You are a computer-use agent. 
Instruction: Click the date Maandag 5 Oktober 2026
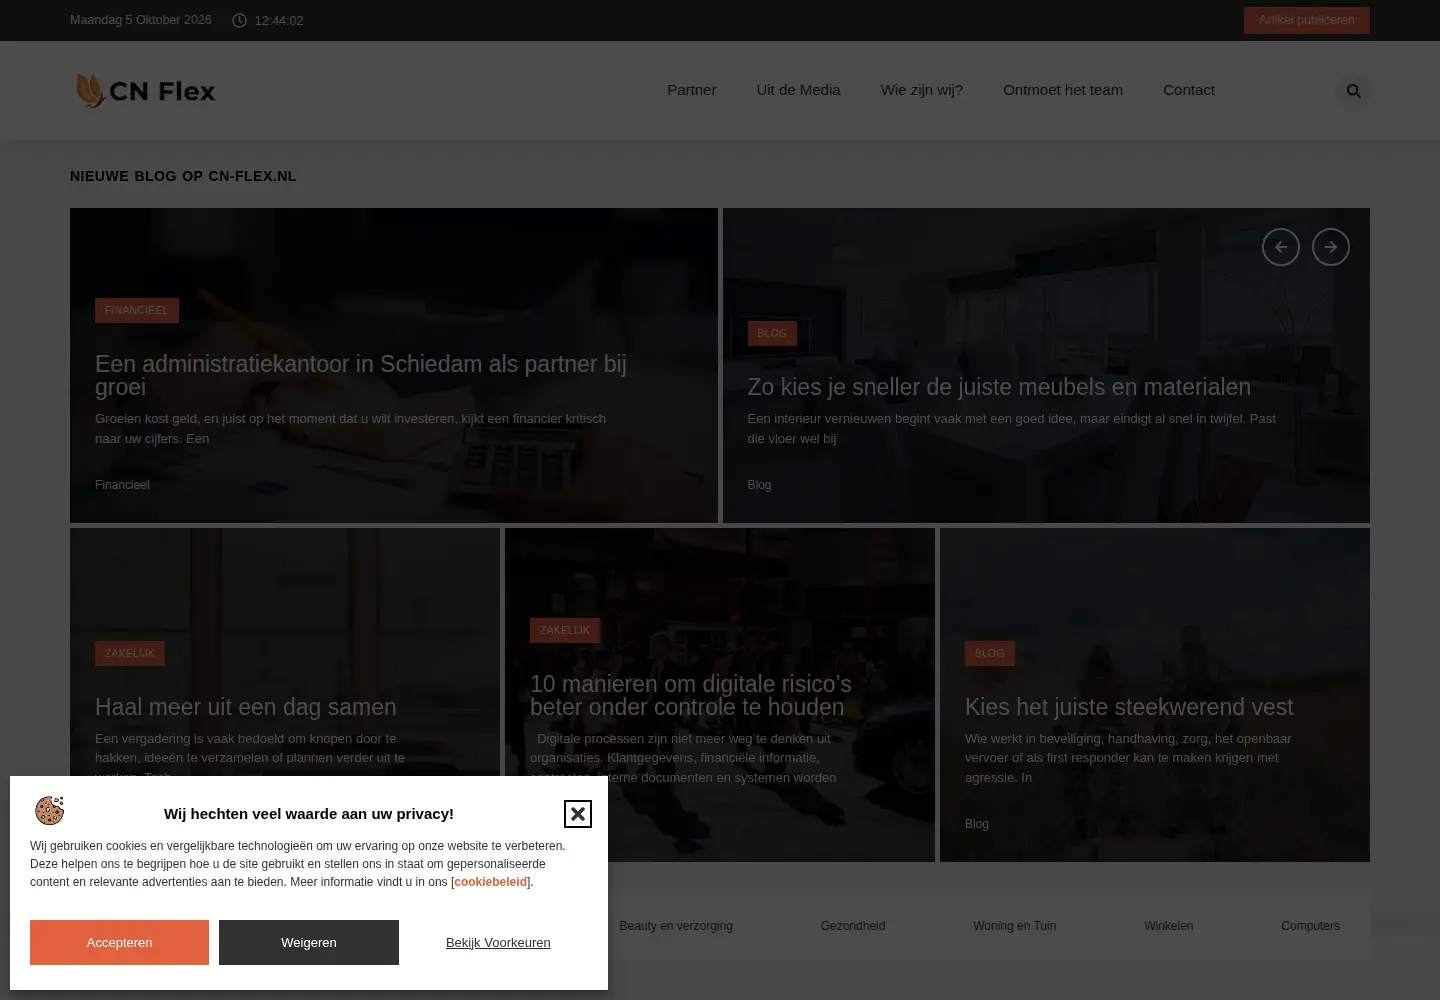point(141,20)
